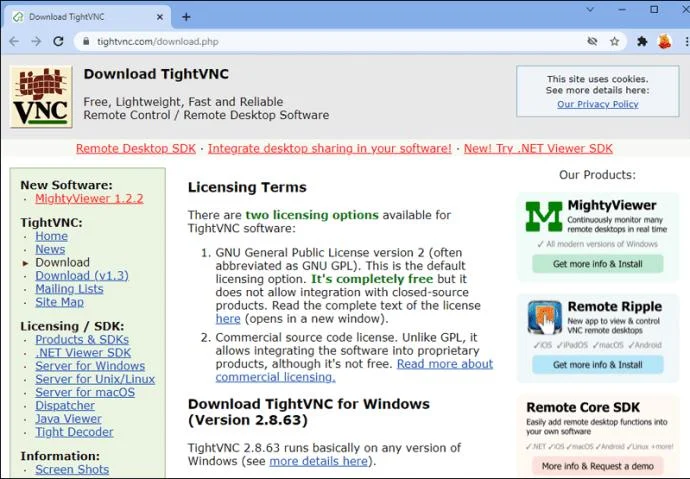Image resolution: width=690 pixels, height=479 pixels.
Task: Open .NET Viewer SDK sidebar link
Action: (83, 353)
